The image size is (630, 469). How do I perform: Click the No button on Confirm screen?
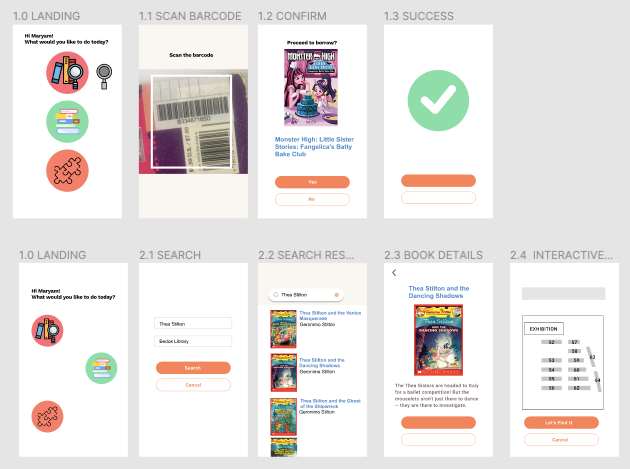[x=312, y=199]
